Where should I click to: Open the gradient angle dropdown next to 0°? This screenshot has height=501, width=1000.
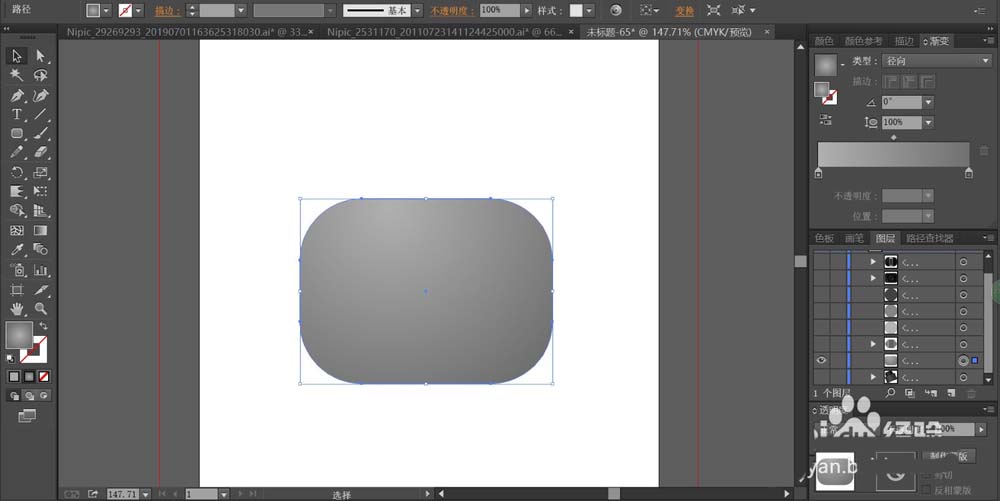click(929, 102)
